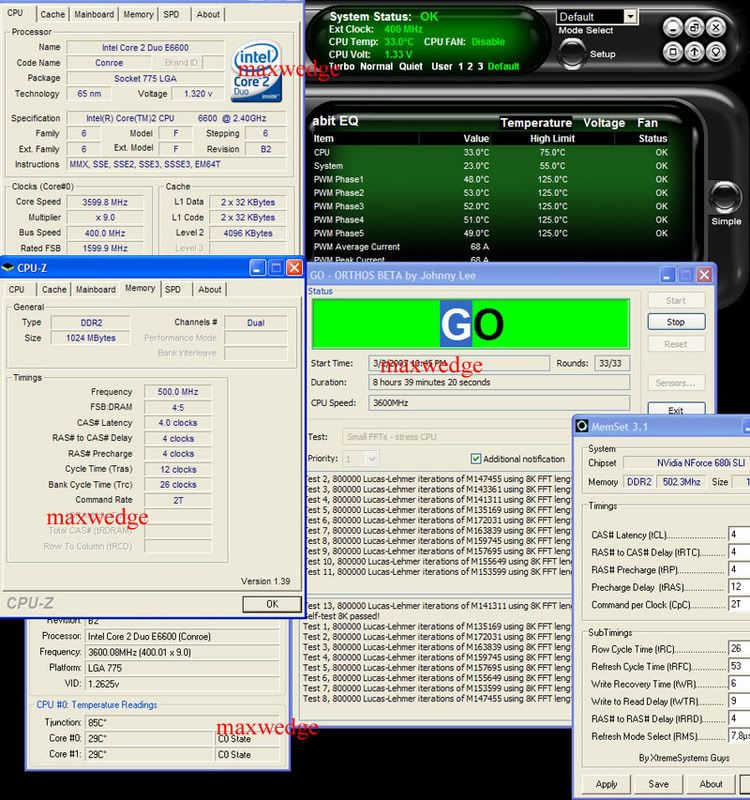
Task: Click the Duration field in ORTHOS
Action: point(499,382)
